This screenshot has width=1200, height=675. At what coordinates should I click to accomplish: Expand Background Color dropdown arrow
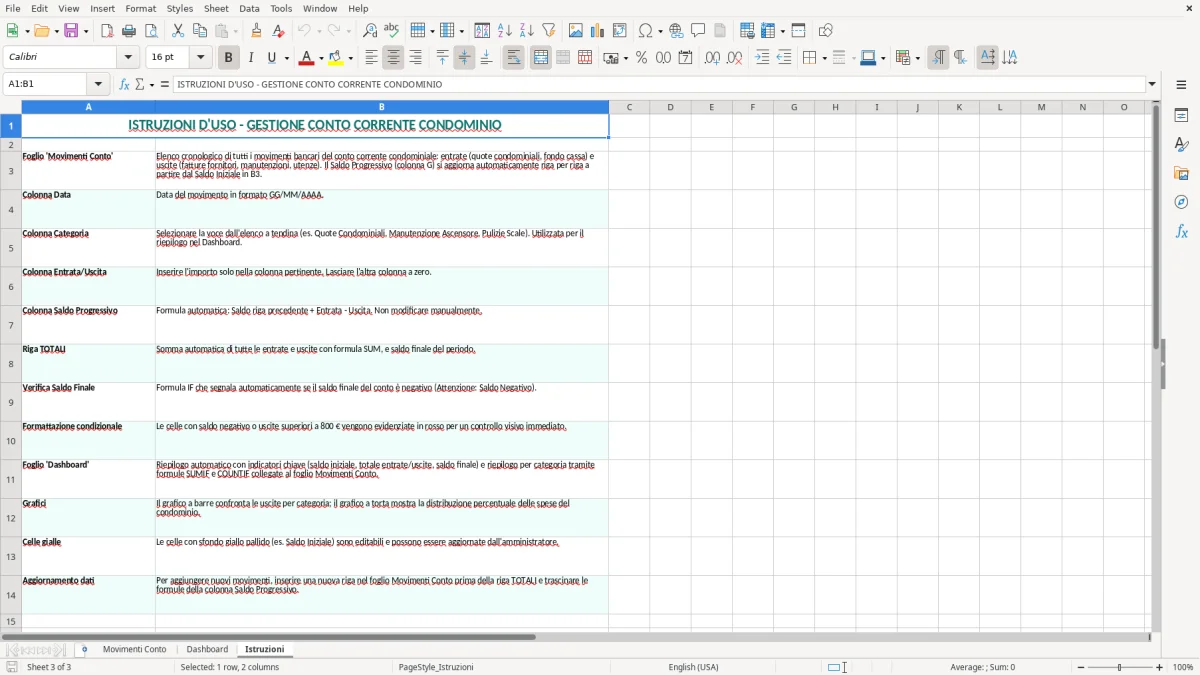tap(351, 58)
